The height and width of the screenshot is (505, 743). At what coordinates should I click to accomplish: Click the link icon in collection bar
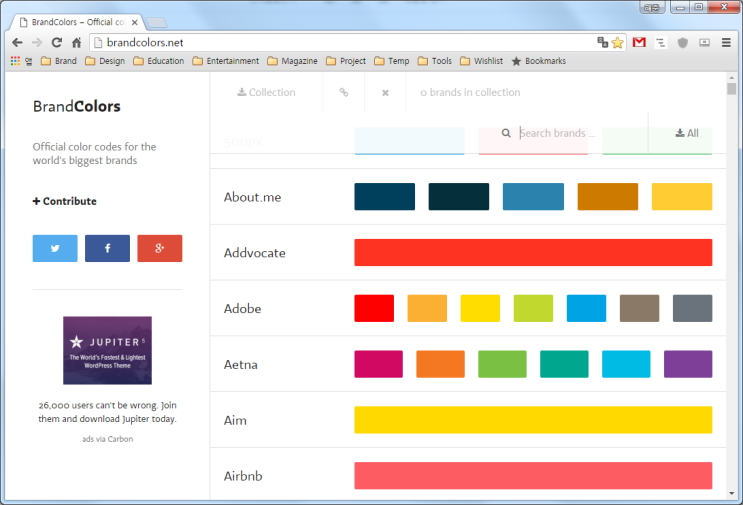[344, 93]
